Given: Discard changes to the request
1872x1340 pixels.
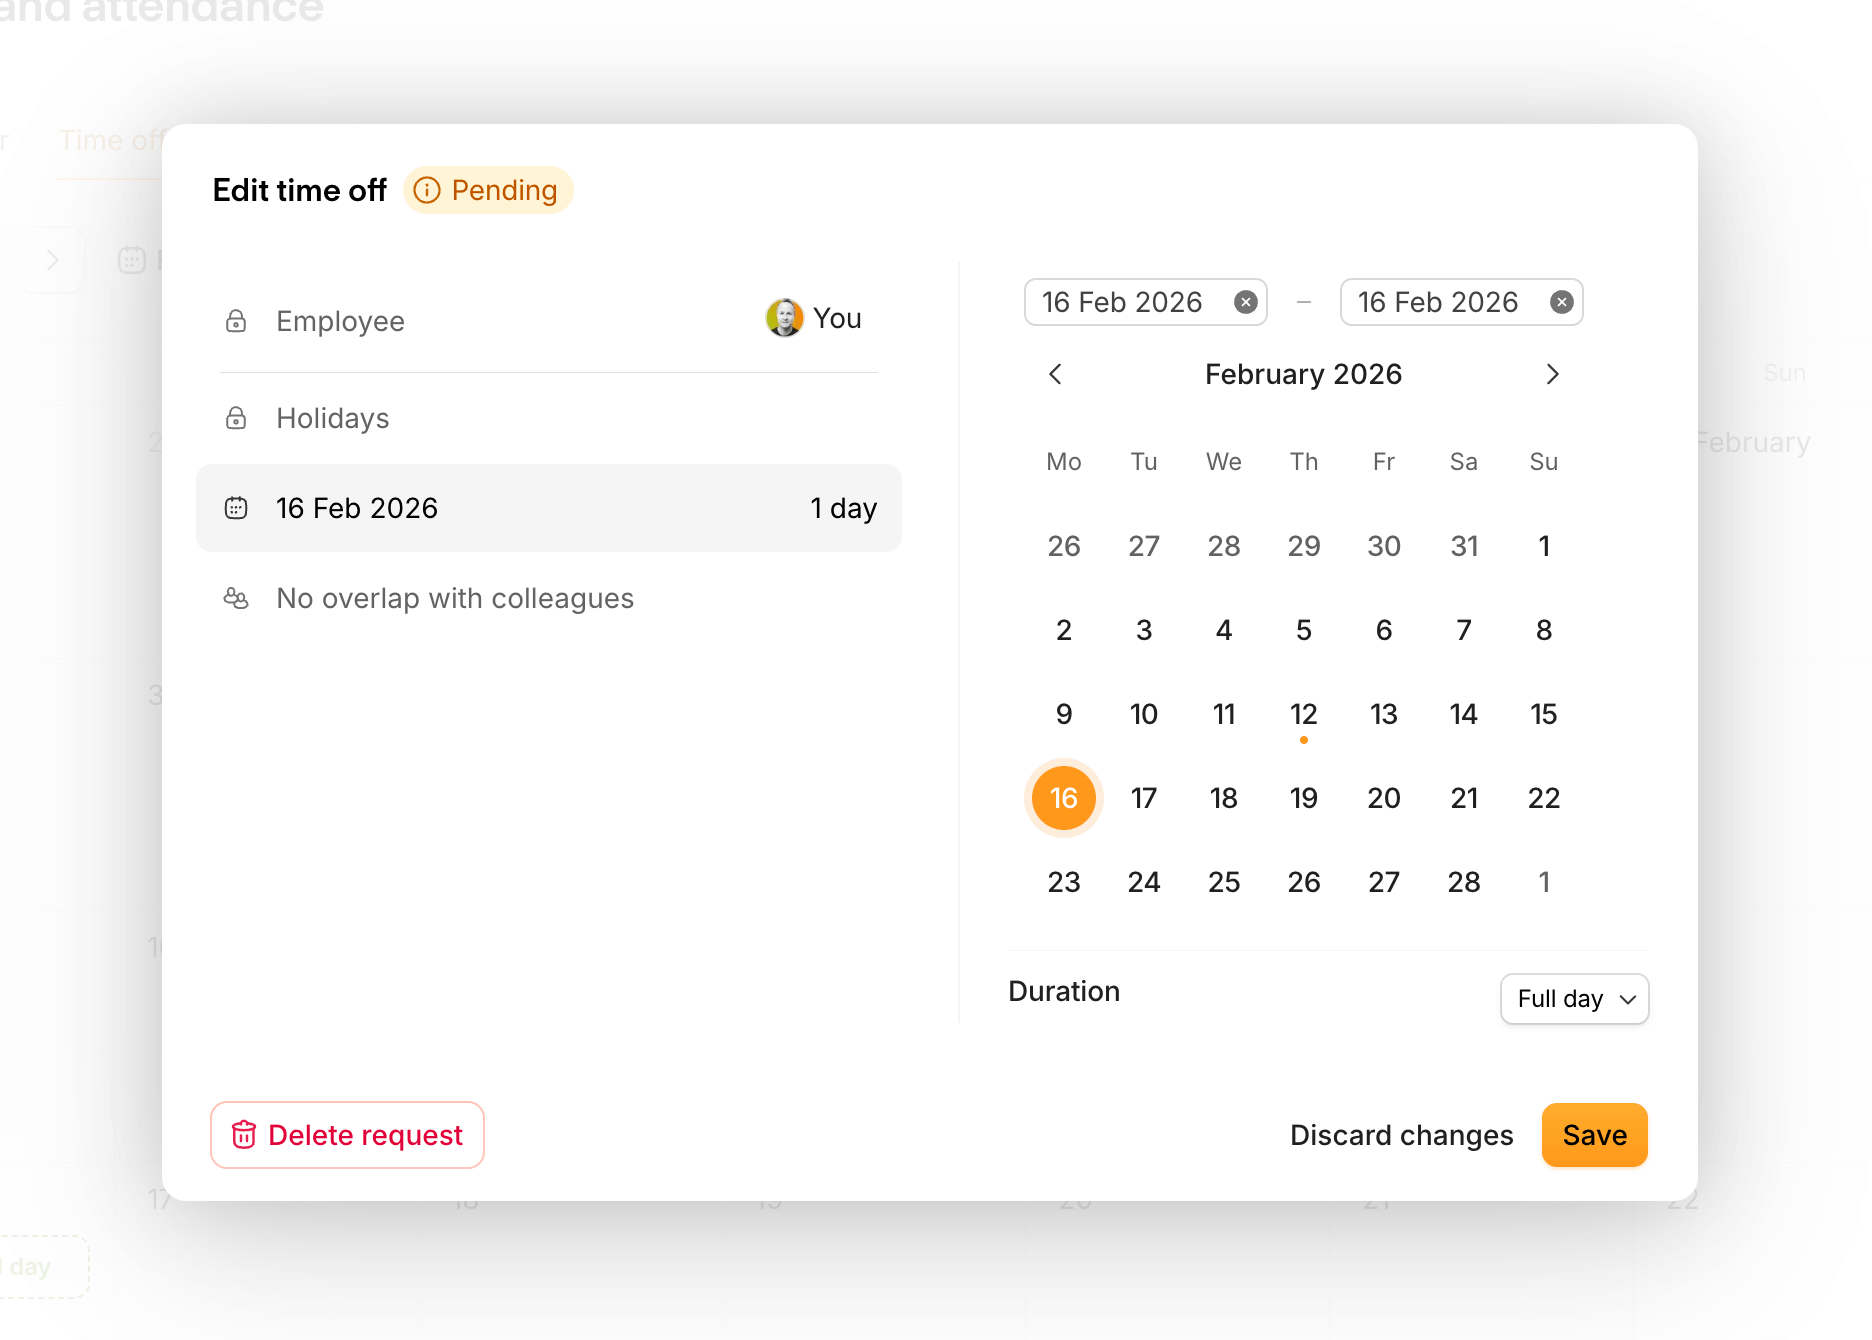Looking at the screenshot, I should click(x=1401, y=1135).
